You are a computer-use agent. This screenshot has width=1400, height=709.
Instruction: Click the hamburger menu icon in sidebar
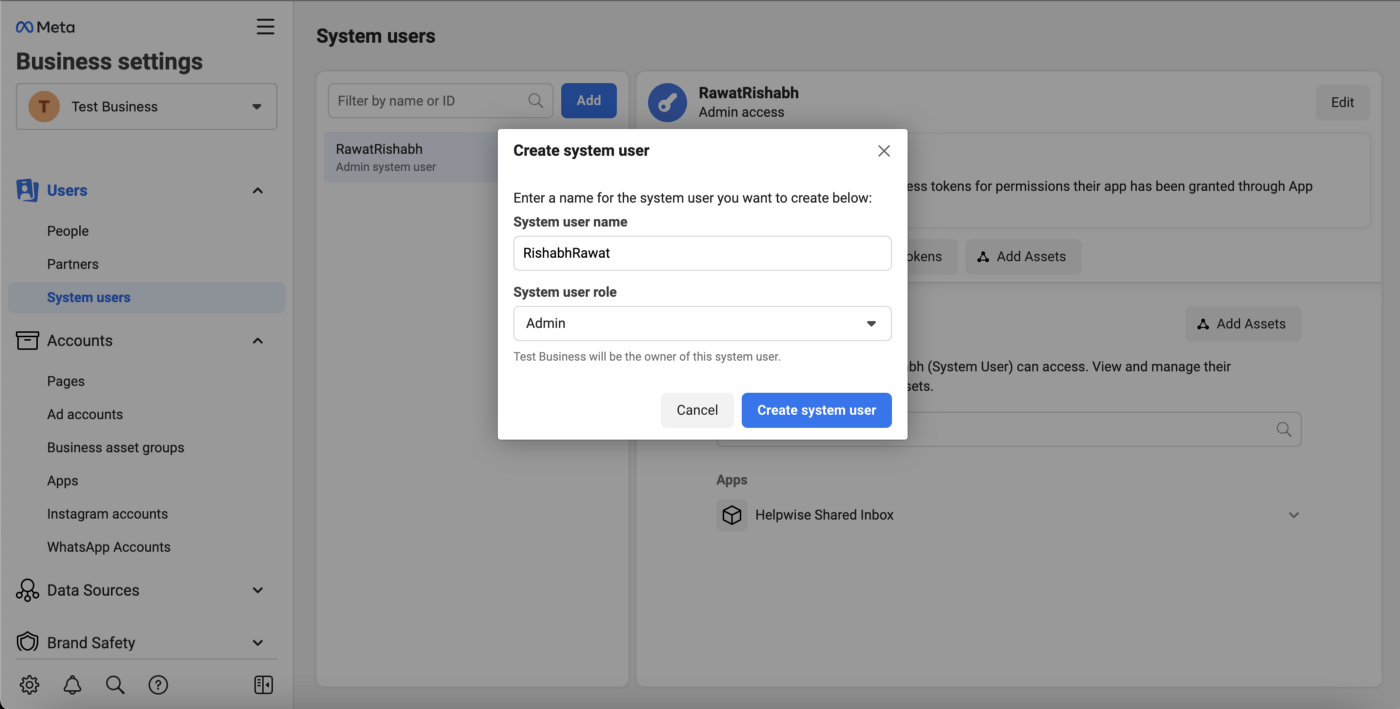click(x=265, y=27)
